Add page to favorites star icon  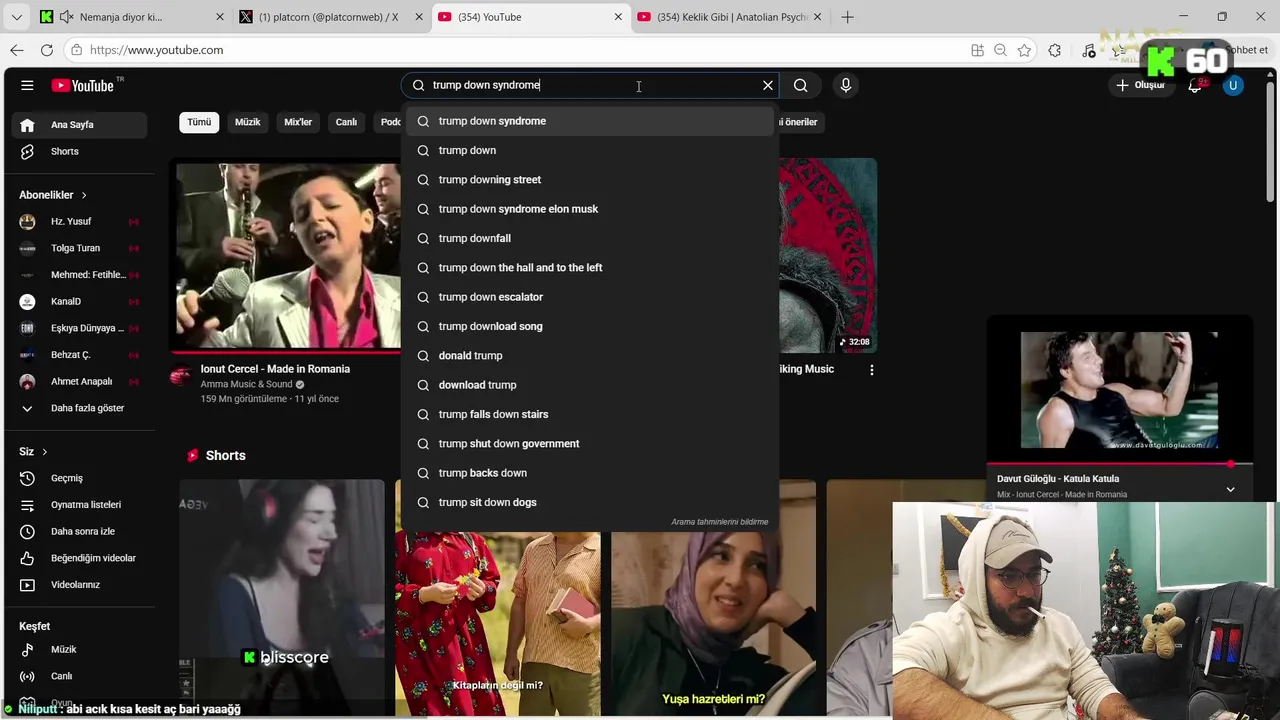[x=1024, y=50]
